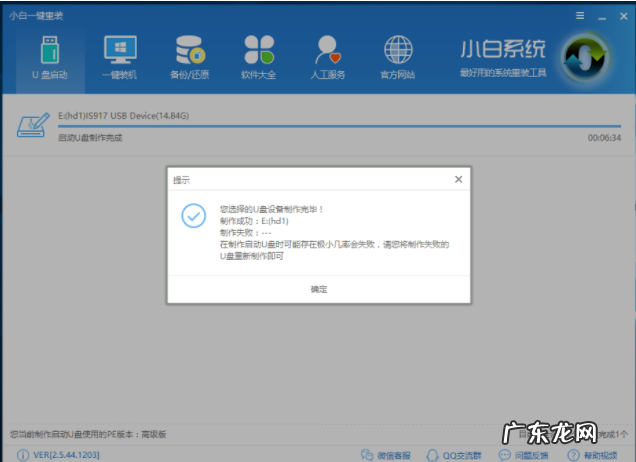
Task: Switch to the 一键装机 tab
Action: pos(120,58)
